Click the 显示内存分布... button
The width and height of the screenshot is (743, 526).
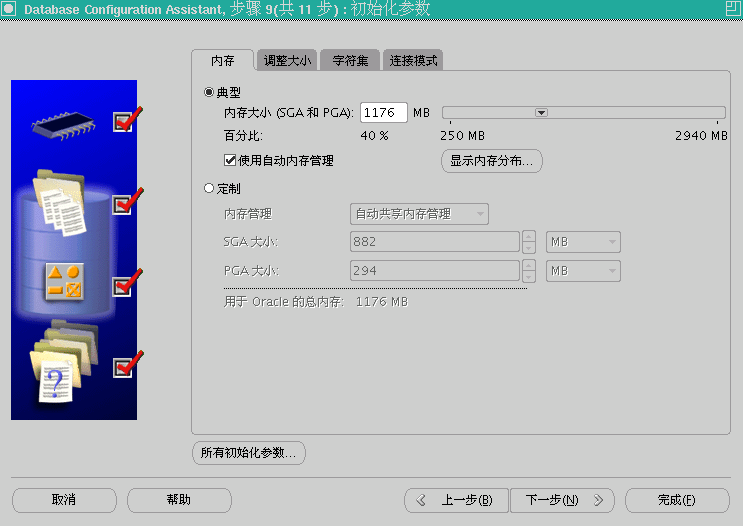(x=492, y=161)
